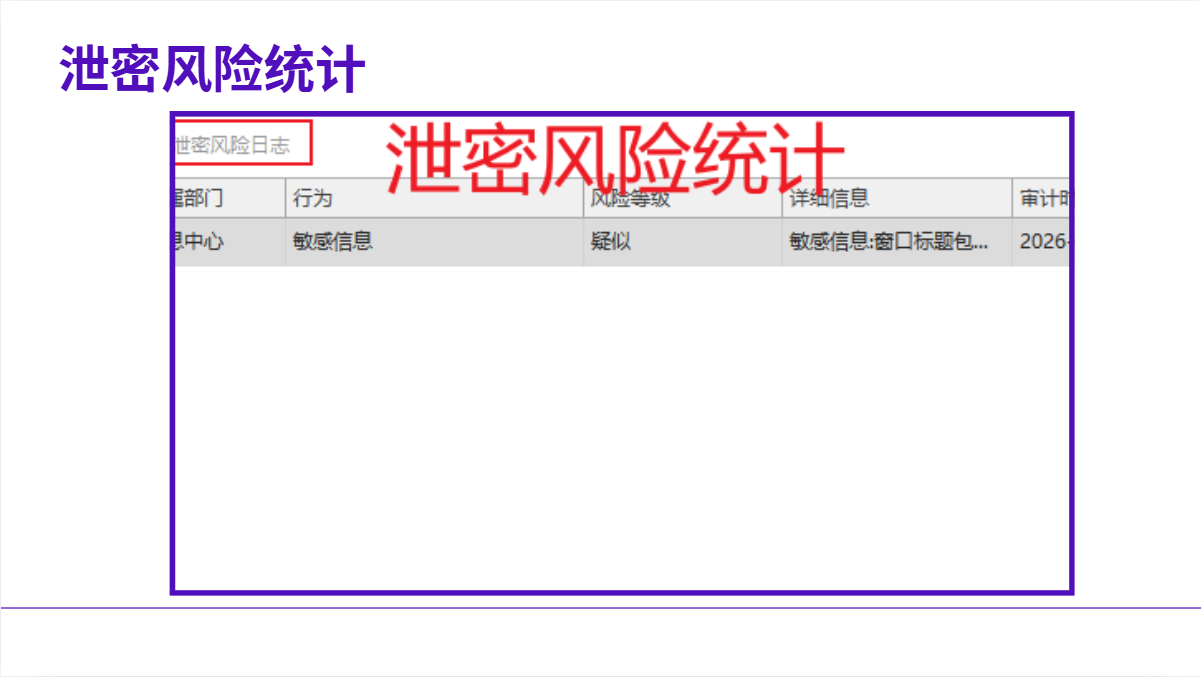Click the partially visible 部门 column header
1201x677 pixels.
(x=201, y=198)
